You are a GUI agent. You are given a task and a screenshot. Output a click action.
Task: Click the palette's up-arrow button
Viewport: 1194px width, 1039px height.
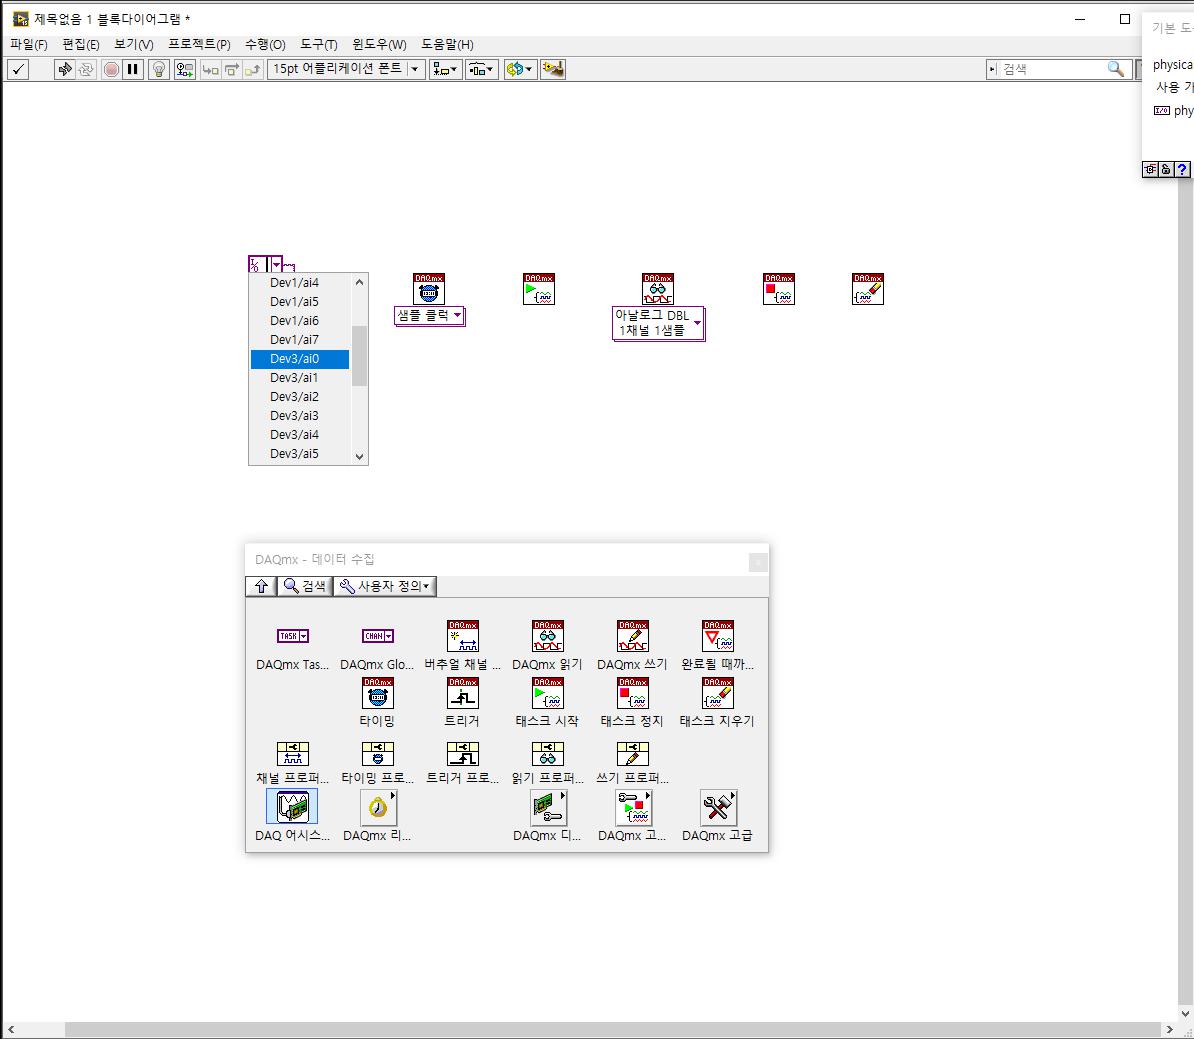point(261,586)
